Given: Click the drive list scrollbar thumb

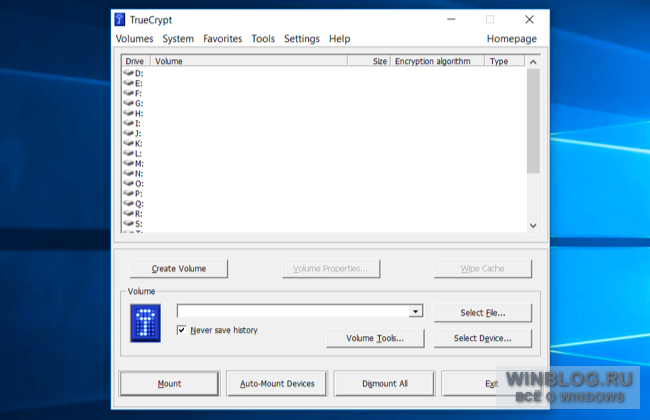Looking at the screenshot, I should (533, 121).
